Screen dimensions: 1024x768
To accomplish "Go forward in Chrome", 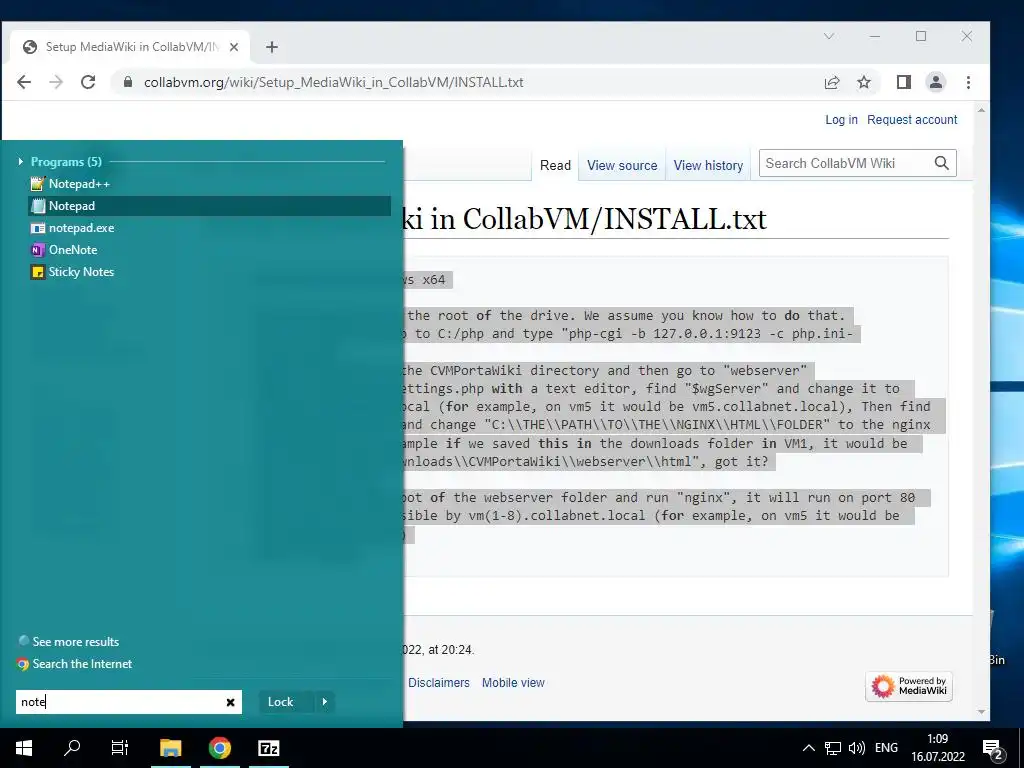I will (56, 82).
